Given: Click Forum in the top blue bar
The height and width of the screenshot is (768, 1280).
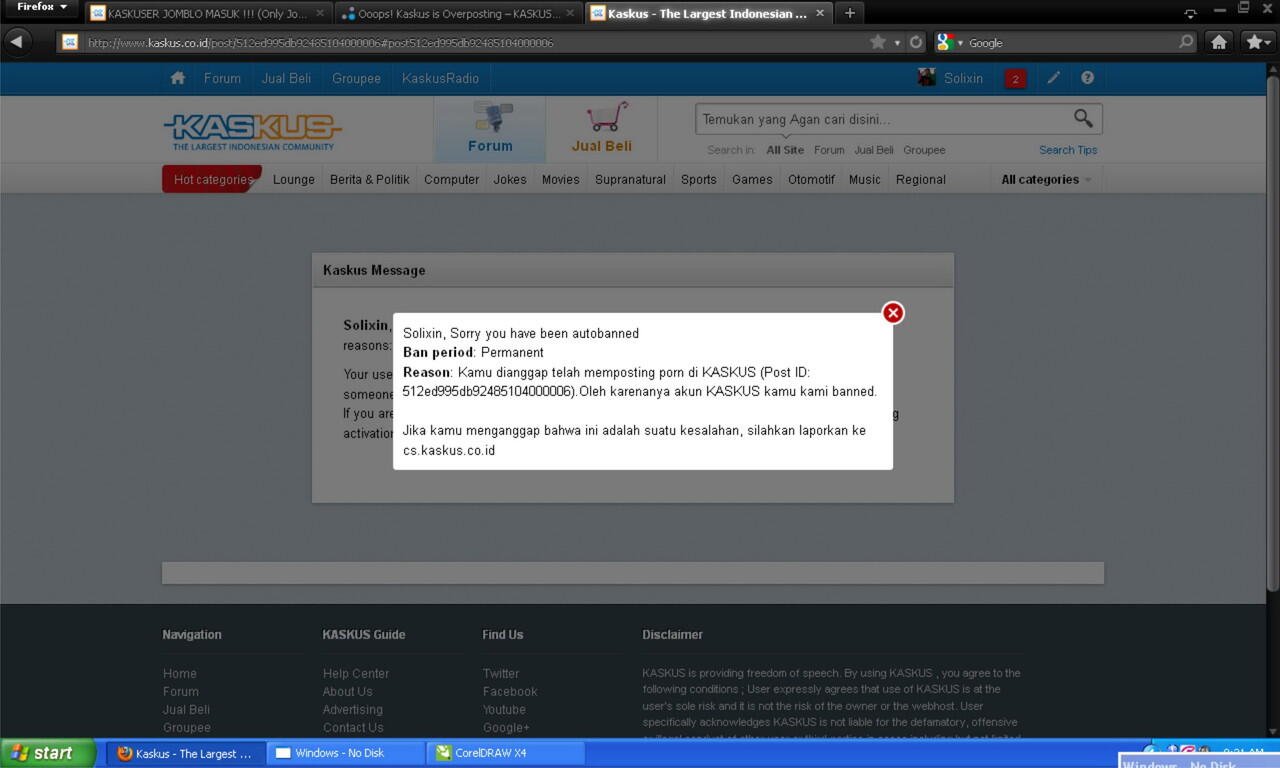Looking at the screenshot, I should pos(222,78).
